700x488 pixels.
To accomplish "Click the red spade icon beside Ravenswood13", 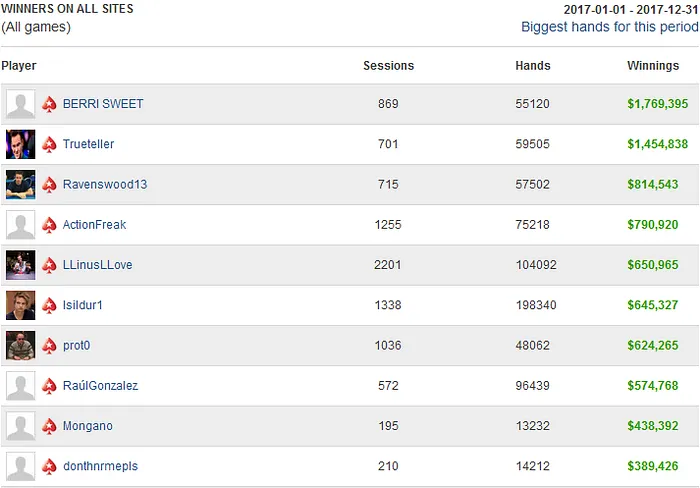I will click(50, 185).
